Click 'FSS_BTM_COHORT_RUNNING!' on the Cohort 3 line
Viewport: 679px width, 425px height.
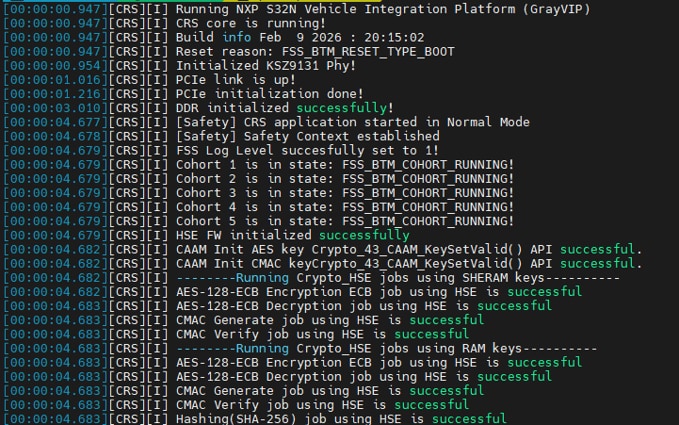(428, 193)
